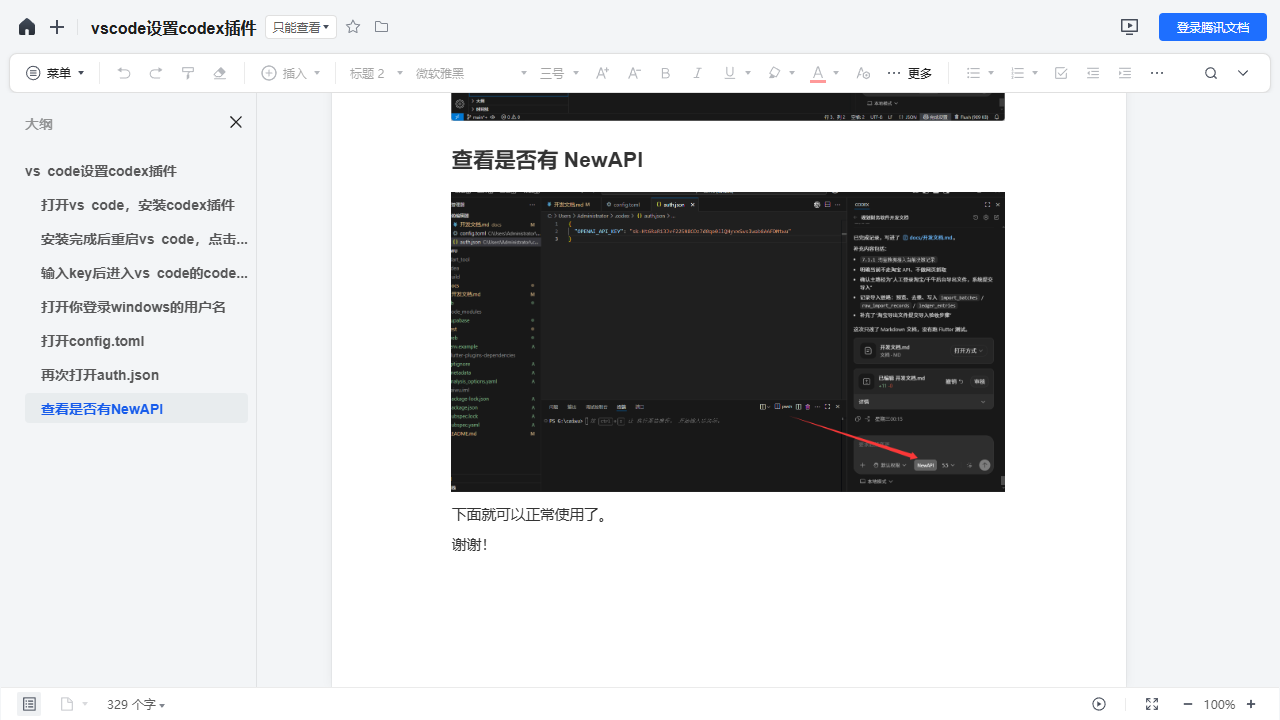Viewport: 1280px width, 720px height.
Task: Jump to outline item 输入key后进入vs code
Action: (x=144, y=273)
